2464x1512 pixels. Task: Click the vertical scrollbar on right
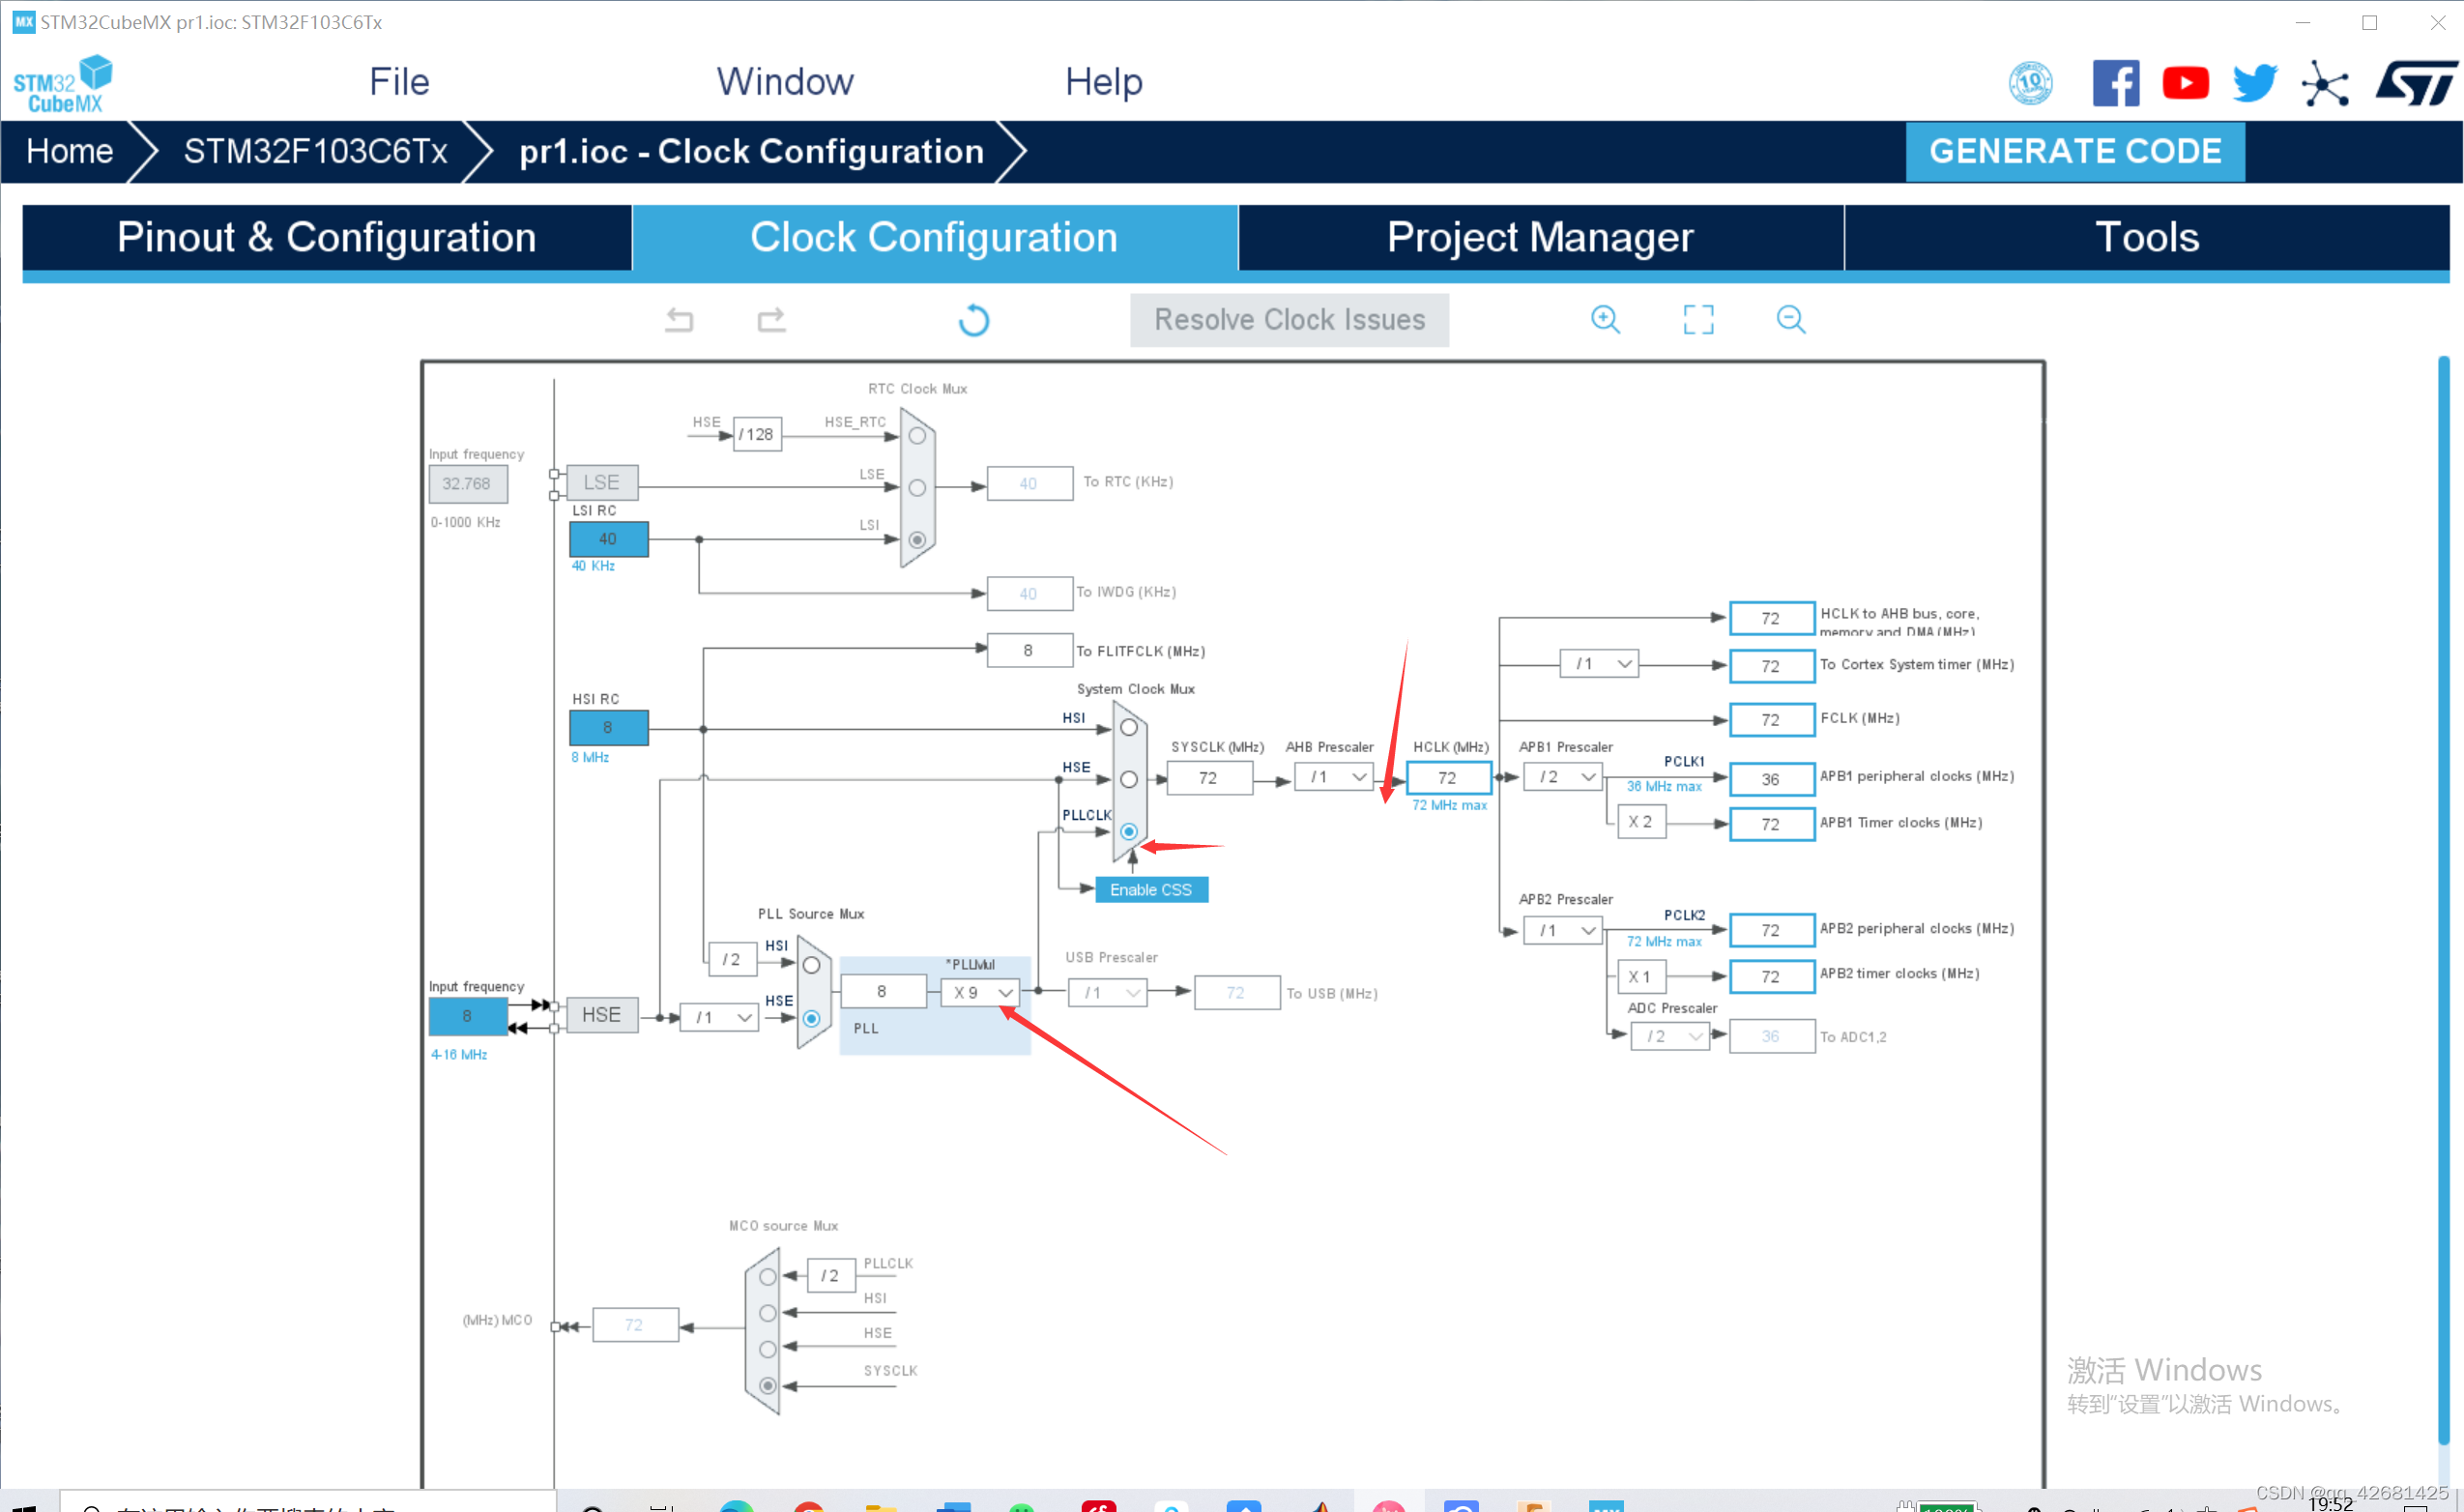click(x=2444, y=900)
